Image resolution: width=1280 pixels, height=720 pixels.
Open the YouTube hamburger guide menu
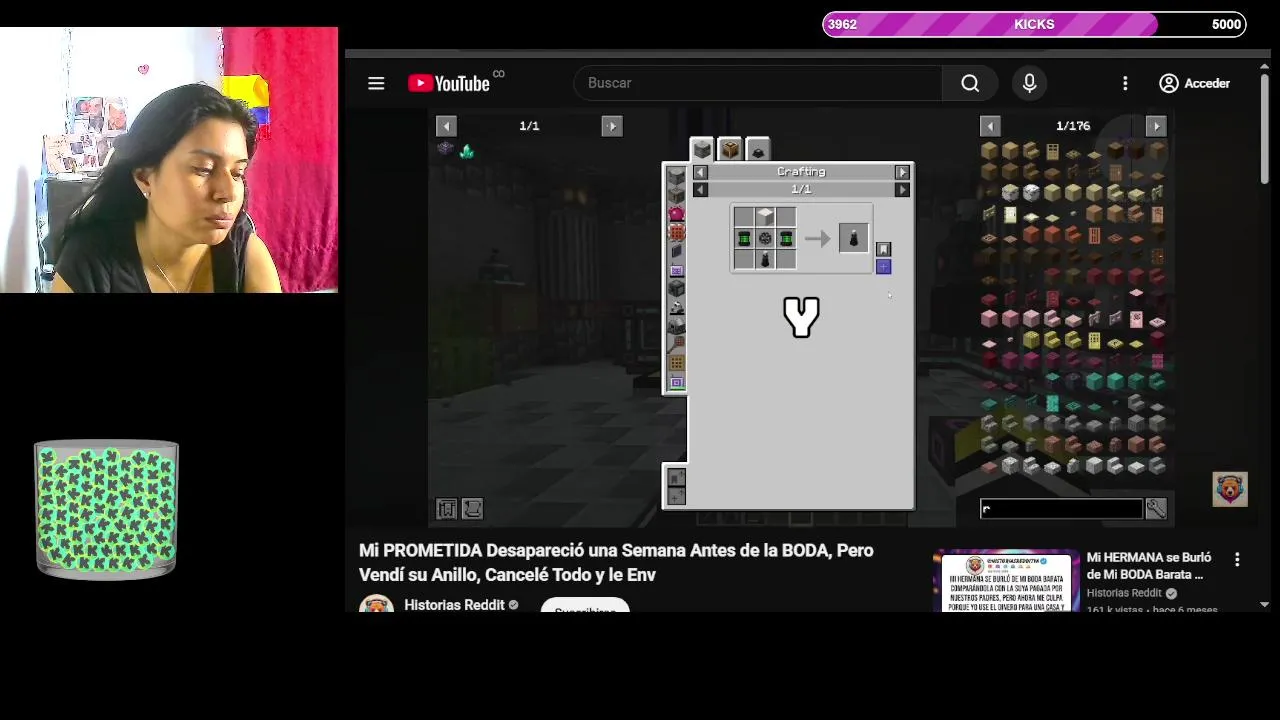click(376, 83)
